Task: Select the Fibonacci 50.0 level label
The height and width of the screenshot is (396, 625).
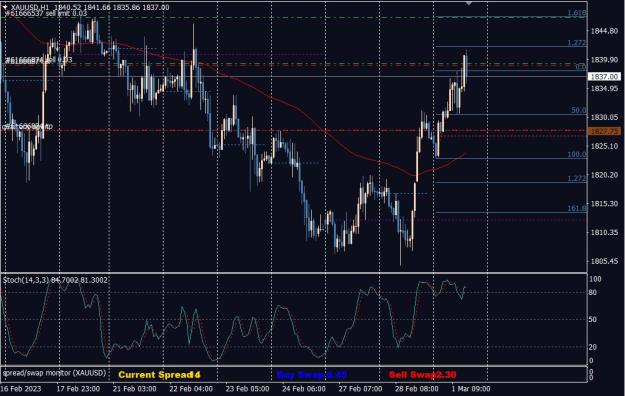Action: click(x=579, y=110)
